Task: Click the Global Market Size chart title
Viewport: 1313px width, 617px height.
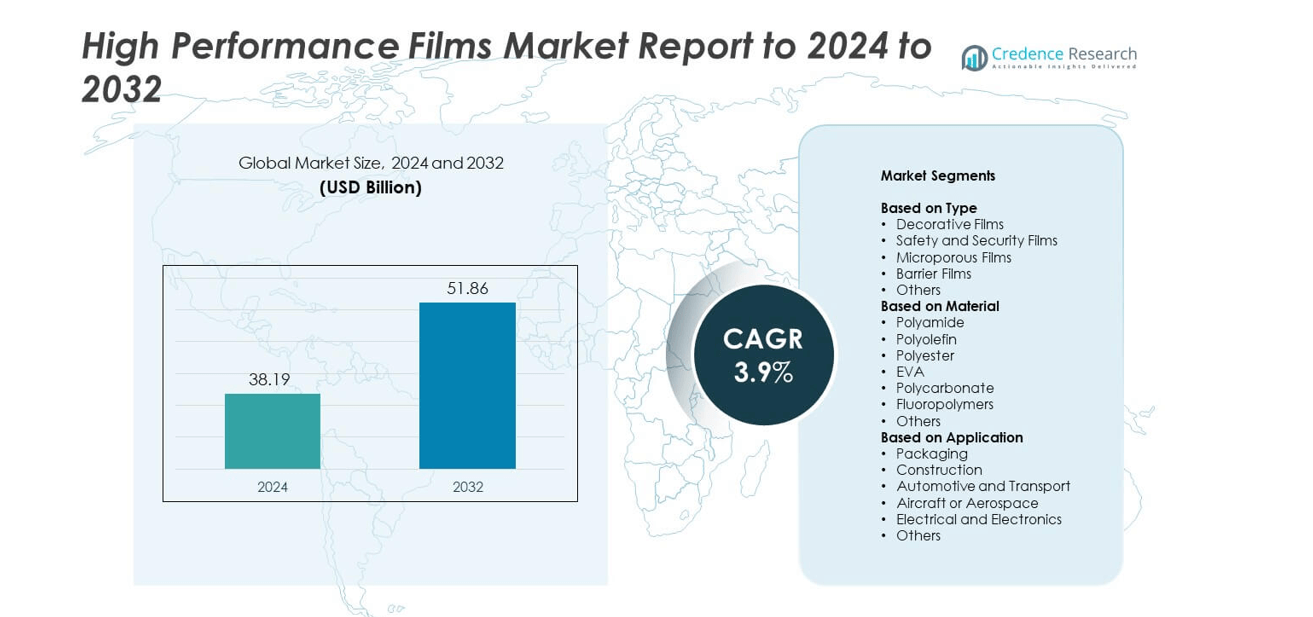Action: (370, 163)
